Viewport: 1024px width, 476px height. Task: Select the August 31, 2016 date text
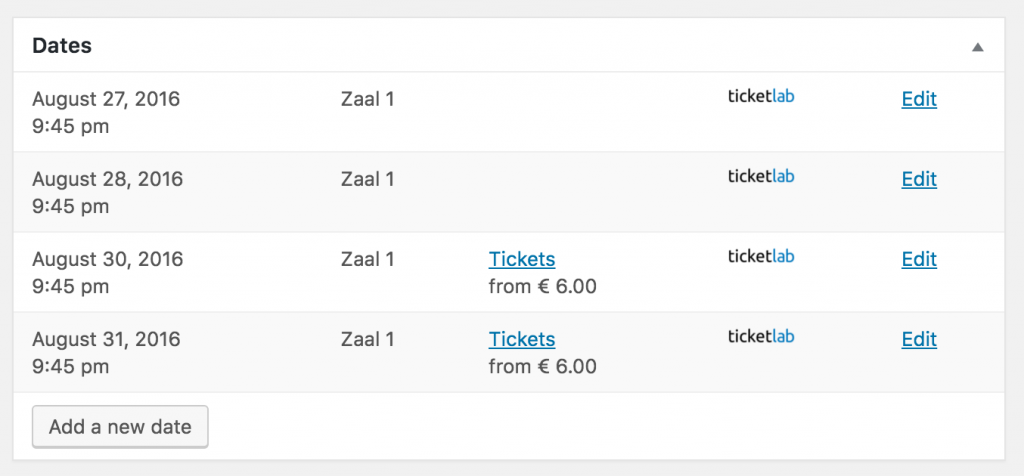[106, 340]
